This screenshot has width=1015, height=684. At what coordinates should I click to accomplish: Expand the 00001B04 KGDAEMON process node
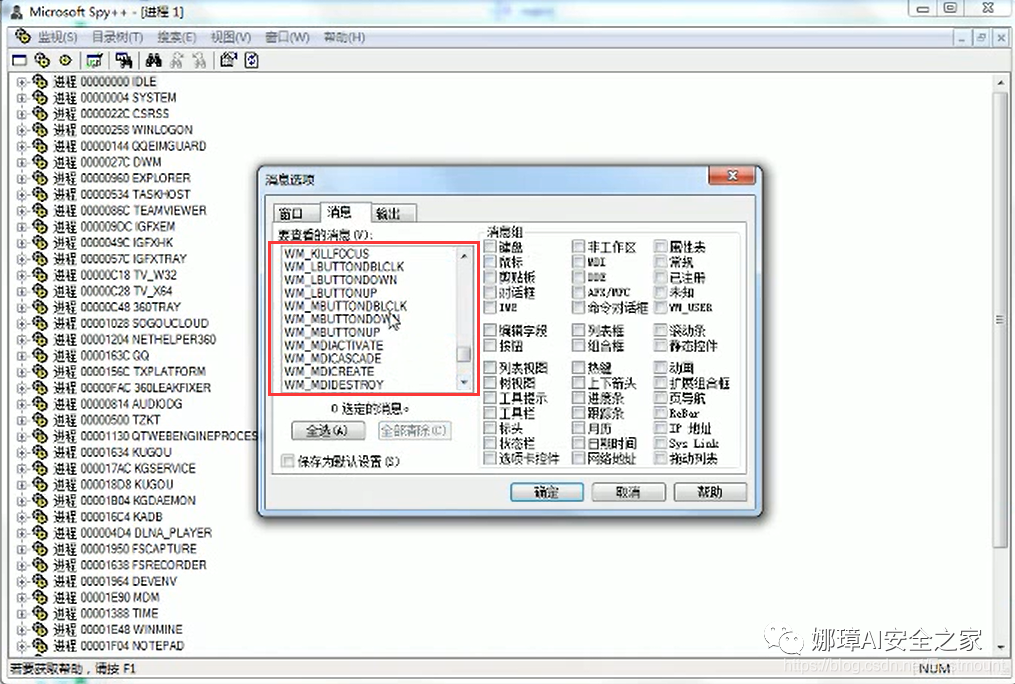point(21,501)
